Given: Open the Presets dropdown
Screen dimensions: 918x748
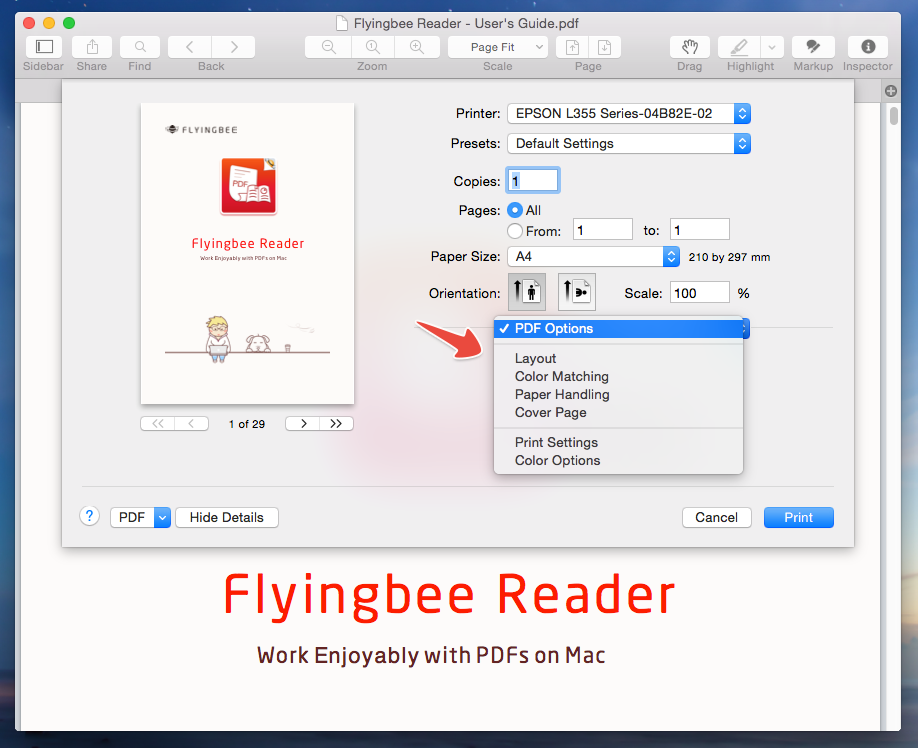Looking at the screenshot, I should point(629,143).
